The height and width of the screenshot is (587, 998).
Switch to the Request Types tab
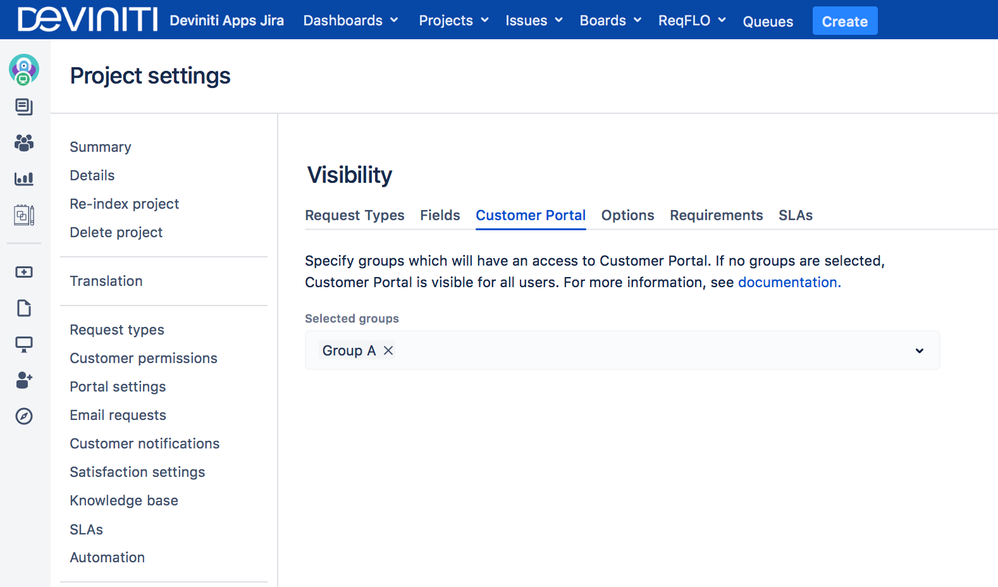(355, 215)
